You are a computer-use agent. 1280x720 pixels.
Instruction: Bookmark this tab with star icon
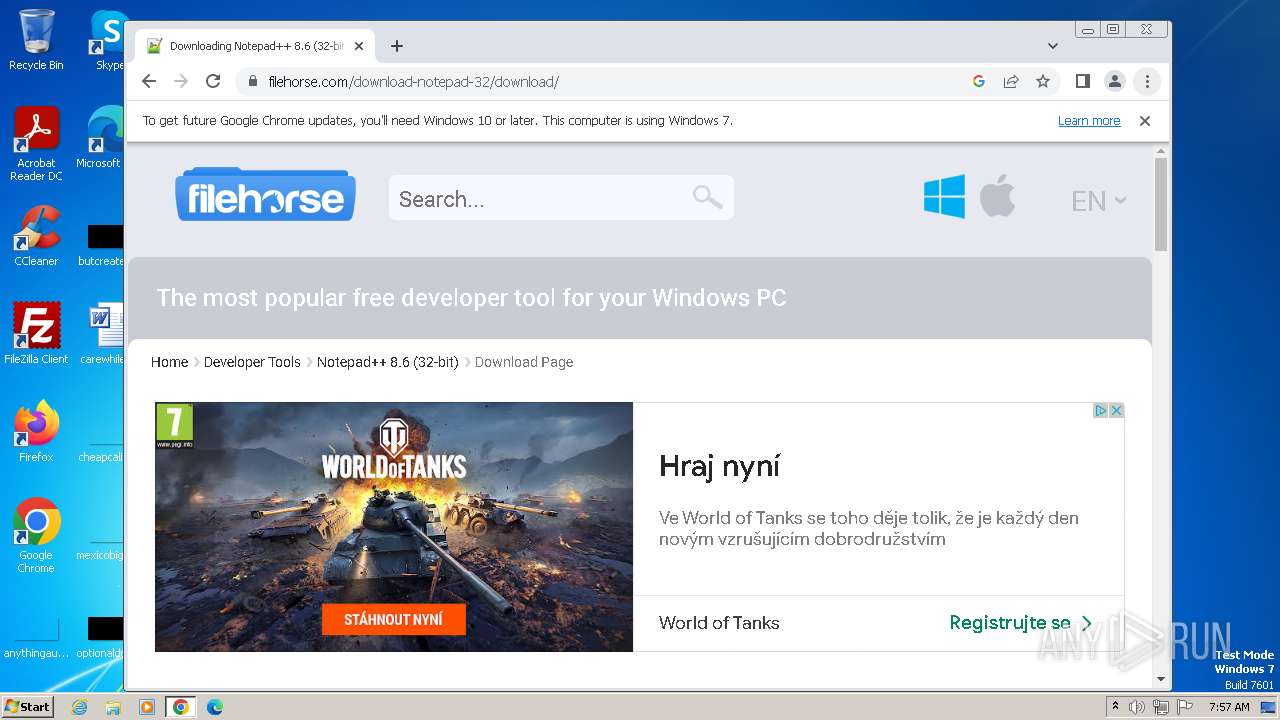point(1043,81)
